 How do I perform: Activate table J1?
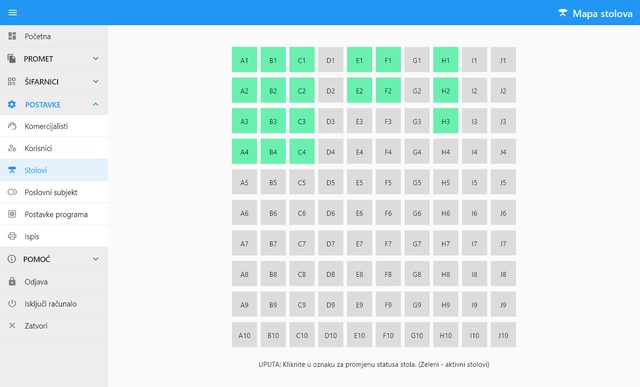pos(503,60)
